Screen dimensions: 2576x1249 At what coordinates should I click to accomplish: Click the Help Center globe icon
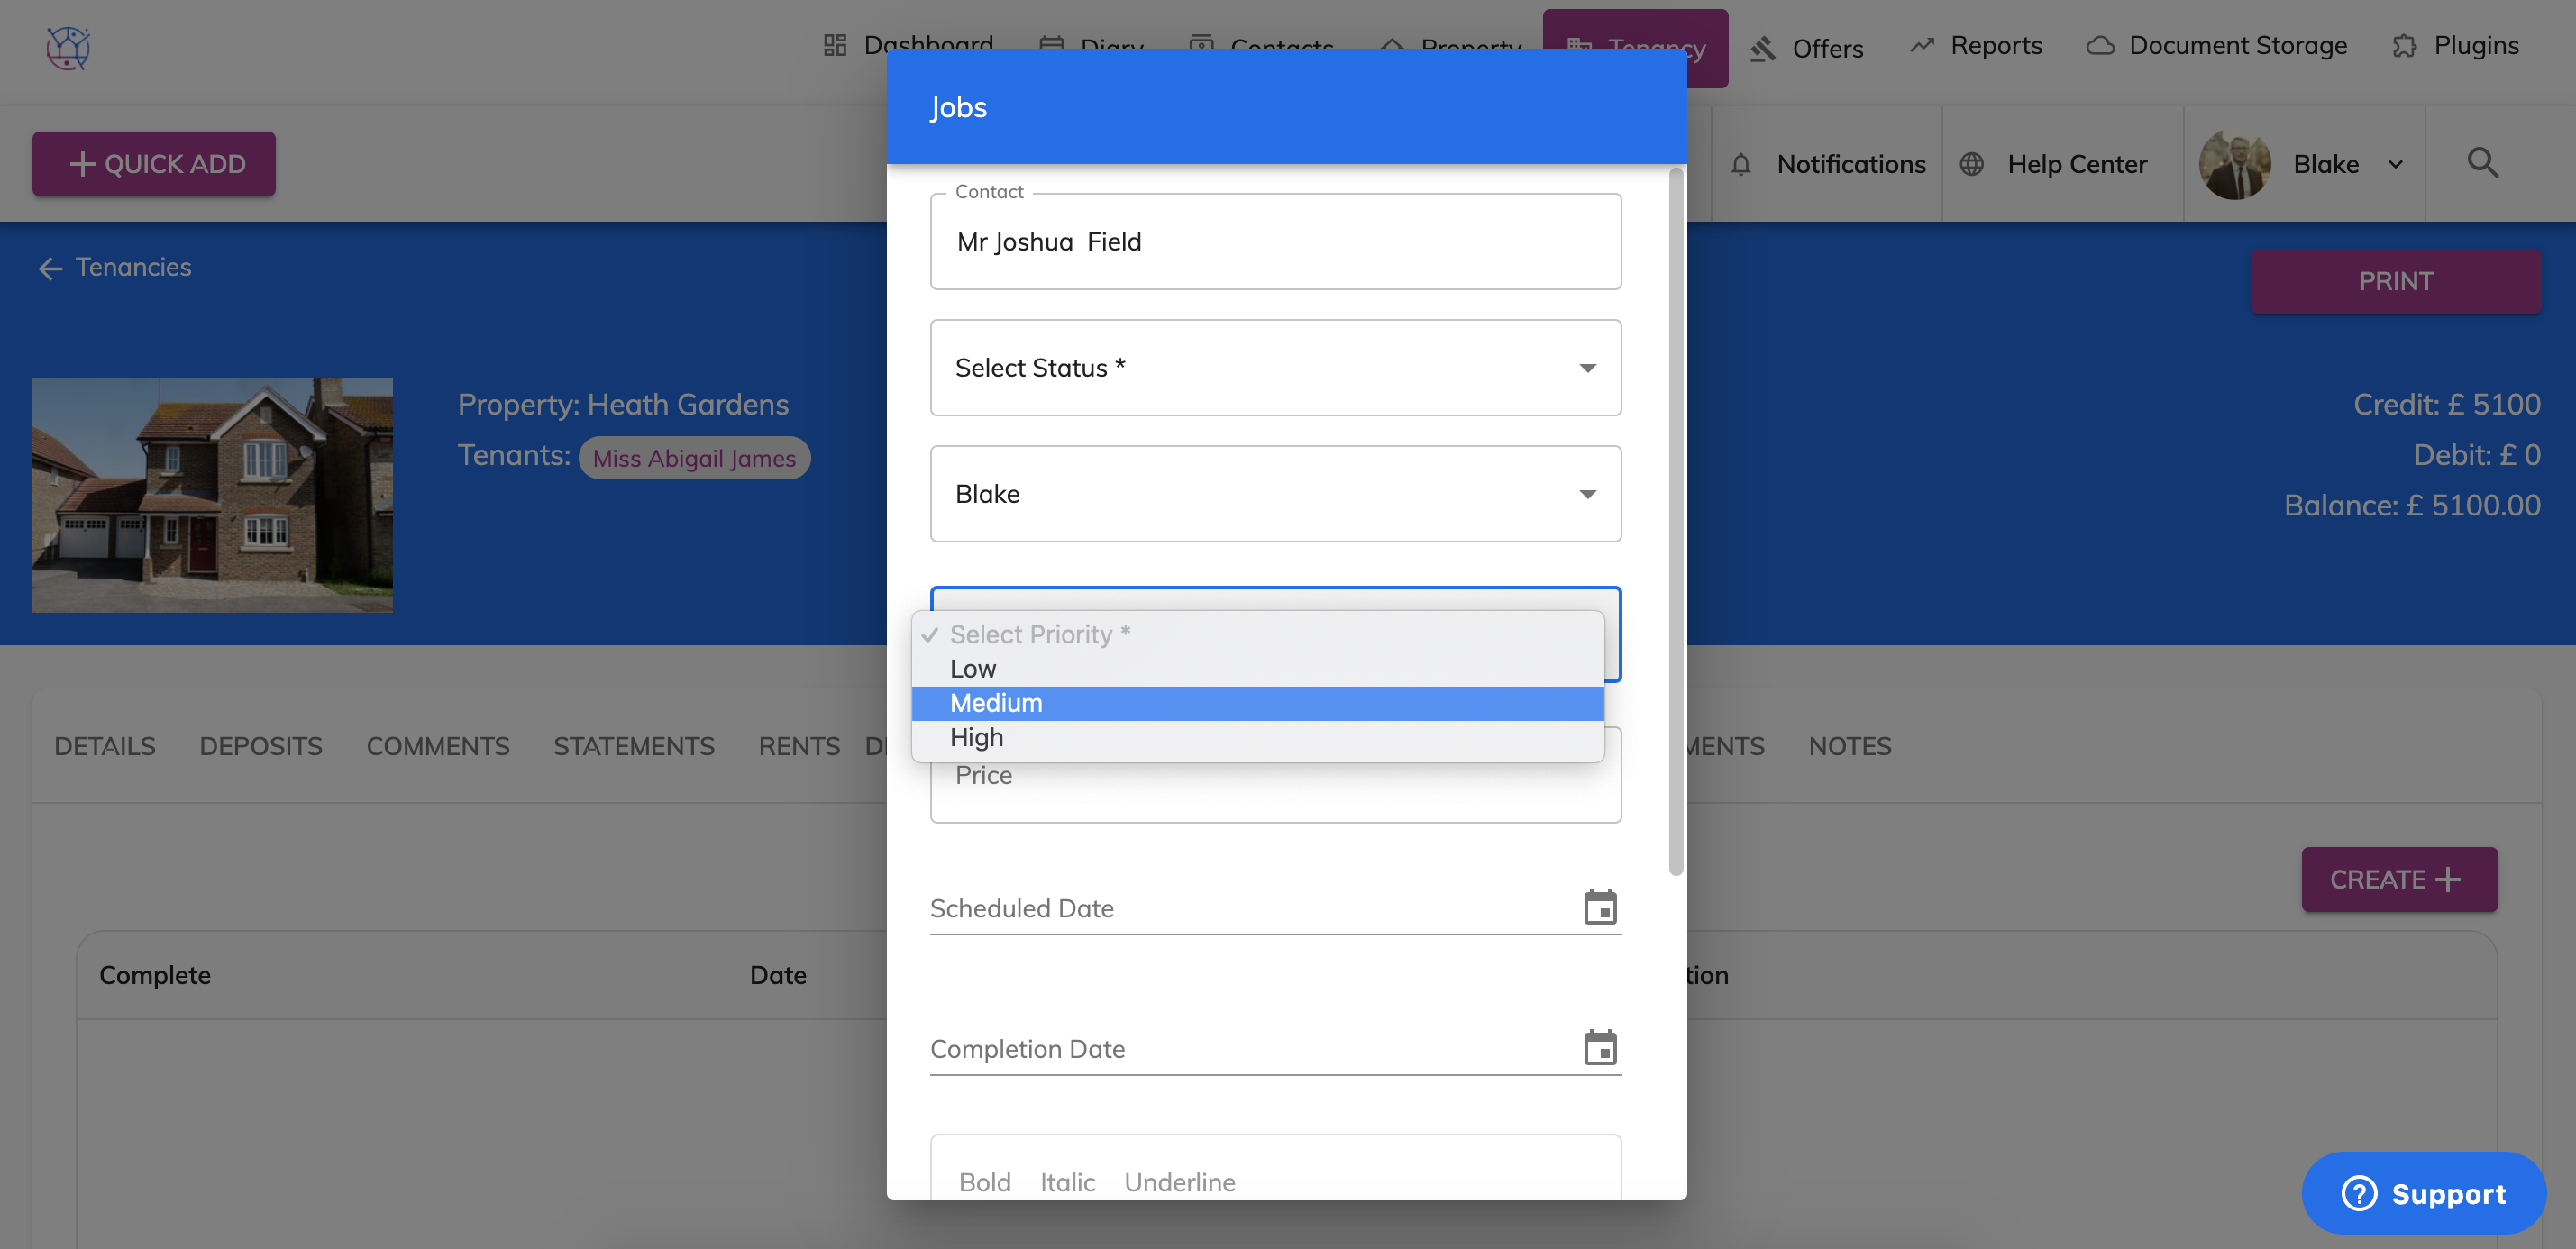pos(1971,164)
